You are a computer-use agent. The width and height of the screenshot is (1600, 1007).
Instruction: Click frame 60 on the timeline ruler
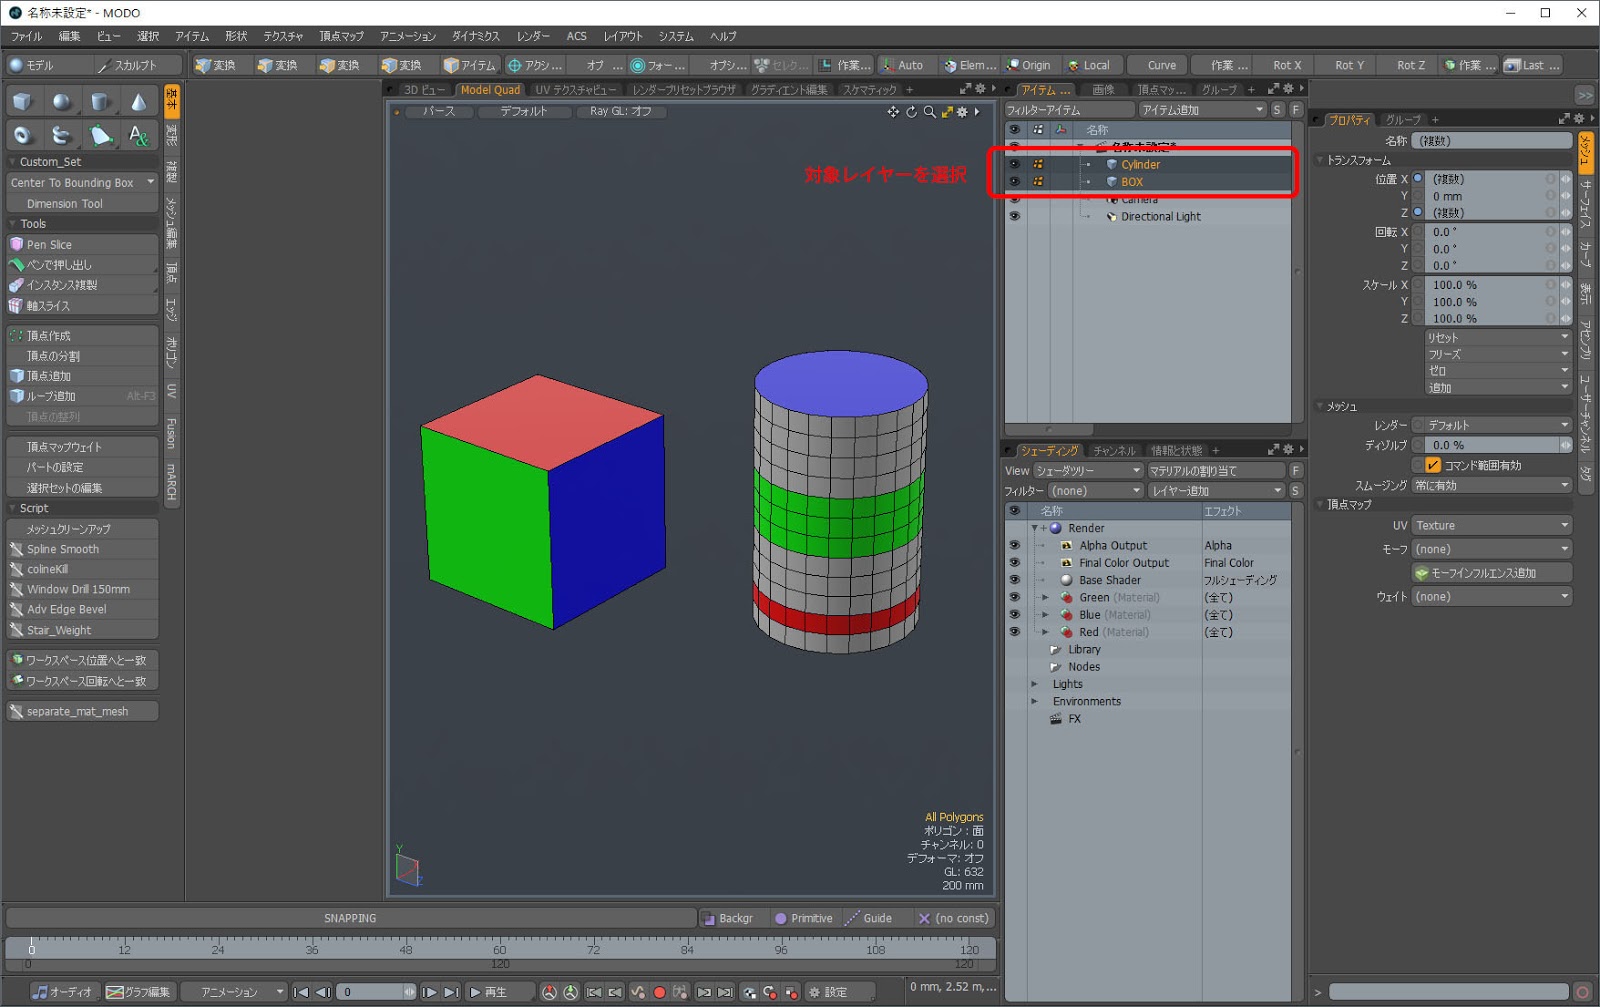point(499,950)
